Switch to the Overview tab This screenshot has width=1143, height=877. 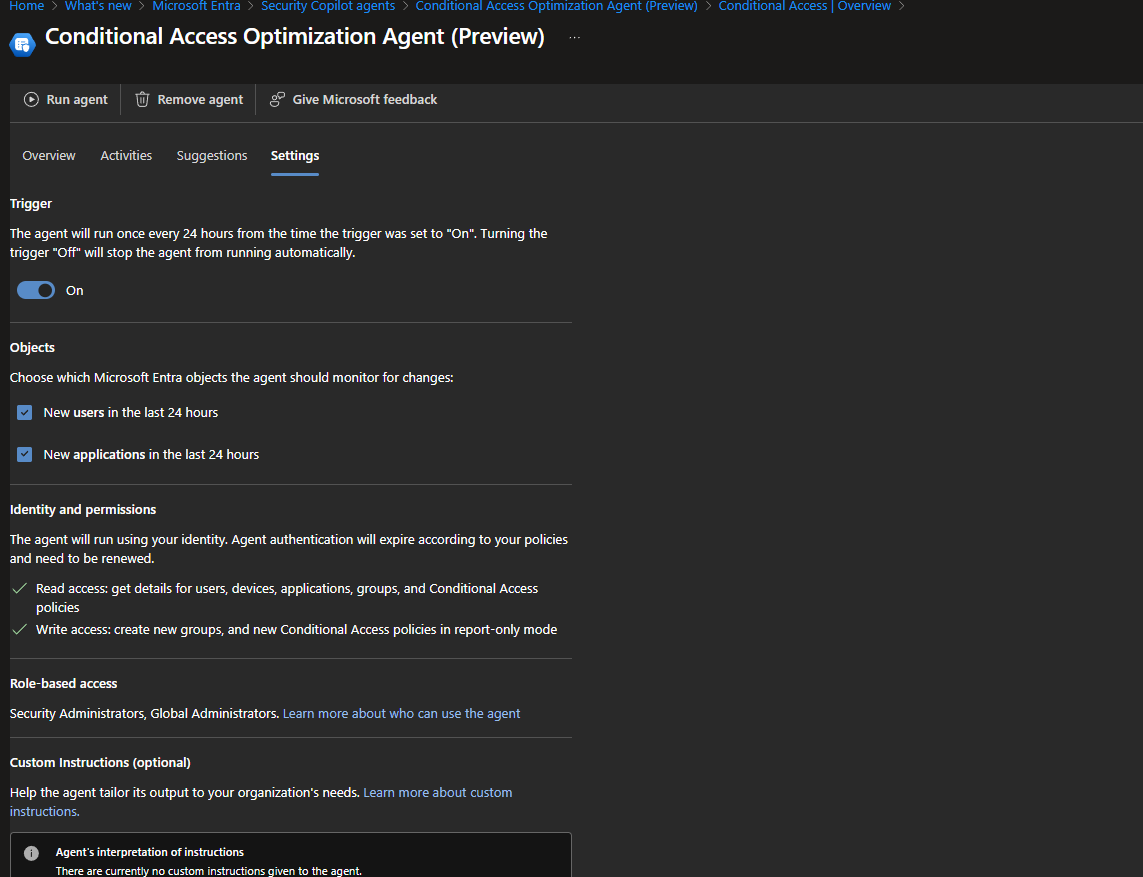(48, 155)
